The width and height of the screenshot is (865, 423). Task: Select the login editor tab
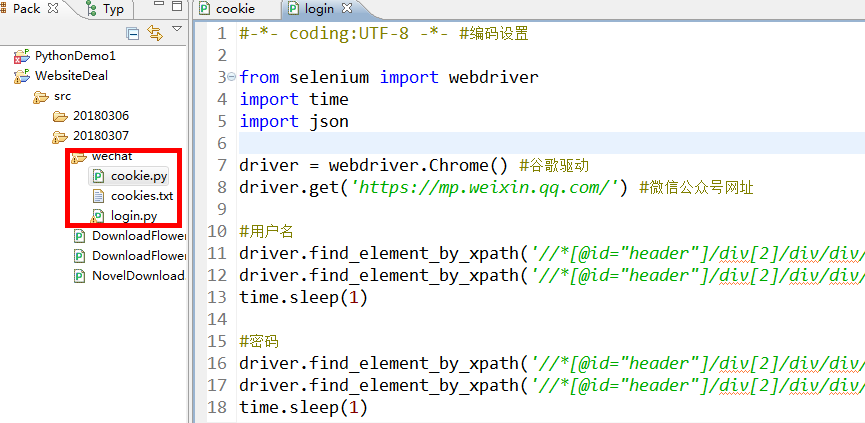pos(319,9)
